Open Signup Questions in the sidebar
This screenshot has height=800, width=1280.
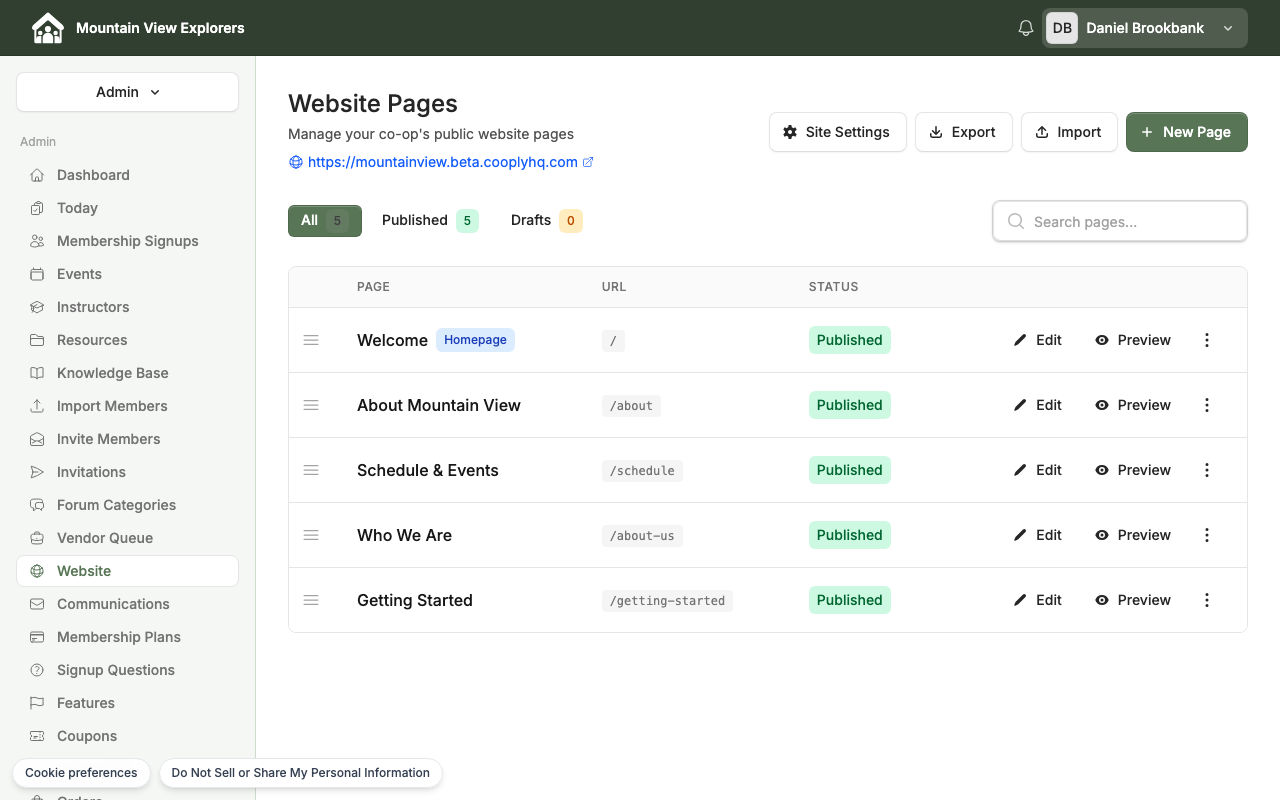pos(127,670)
